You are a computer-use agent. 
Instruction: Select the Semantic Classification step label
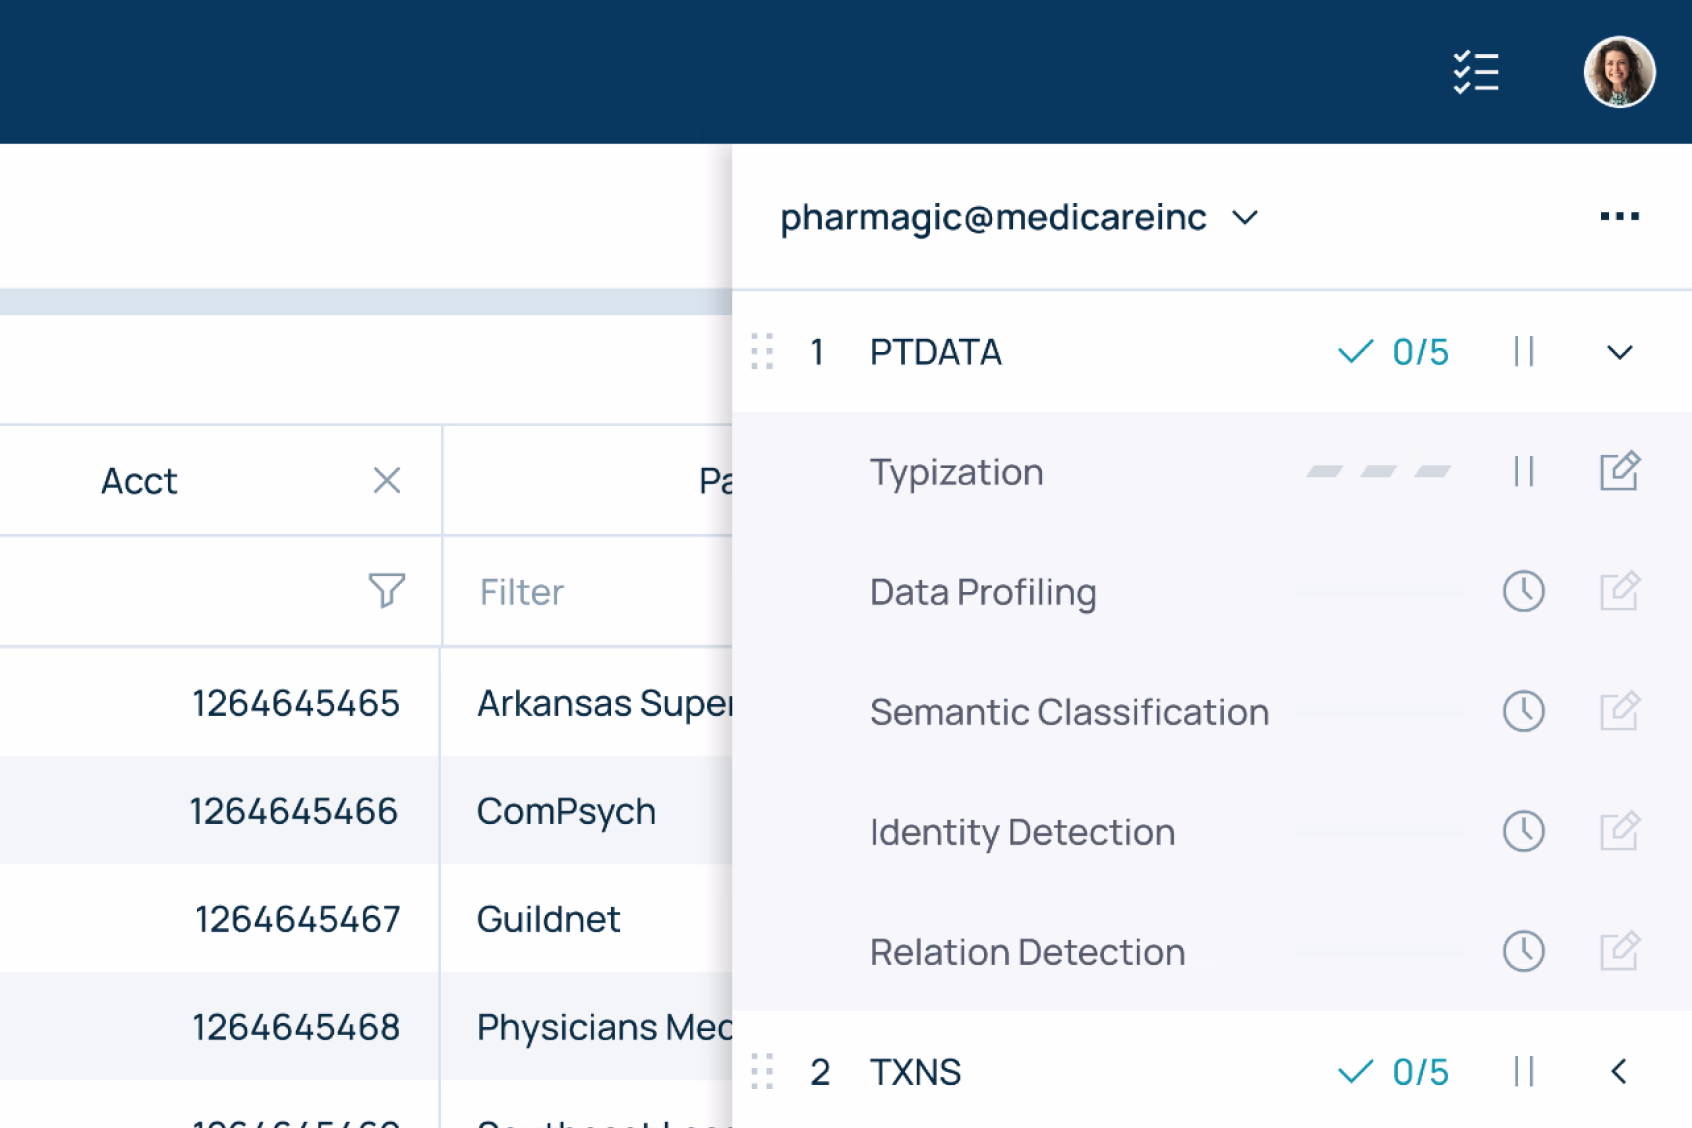point(1069,712)
